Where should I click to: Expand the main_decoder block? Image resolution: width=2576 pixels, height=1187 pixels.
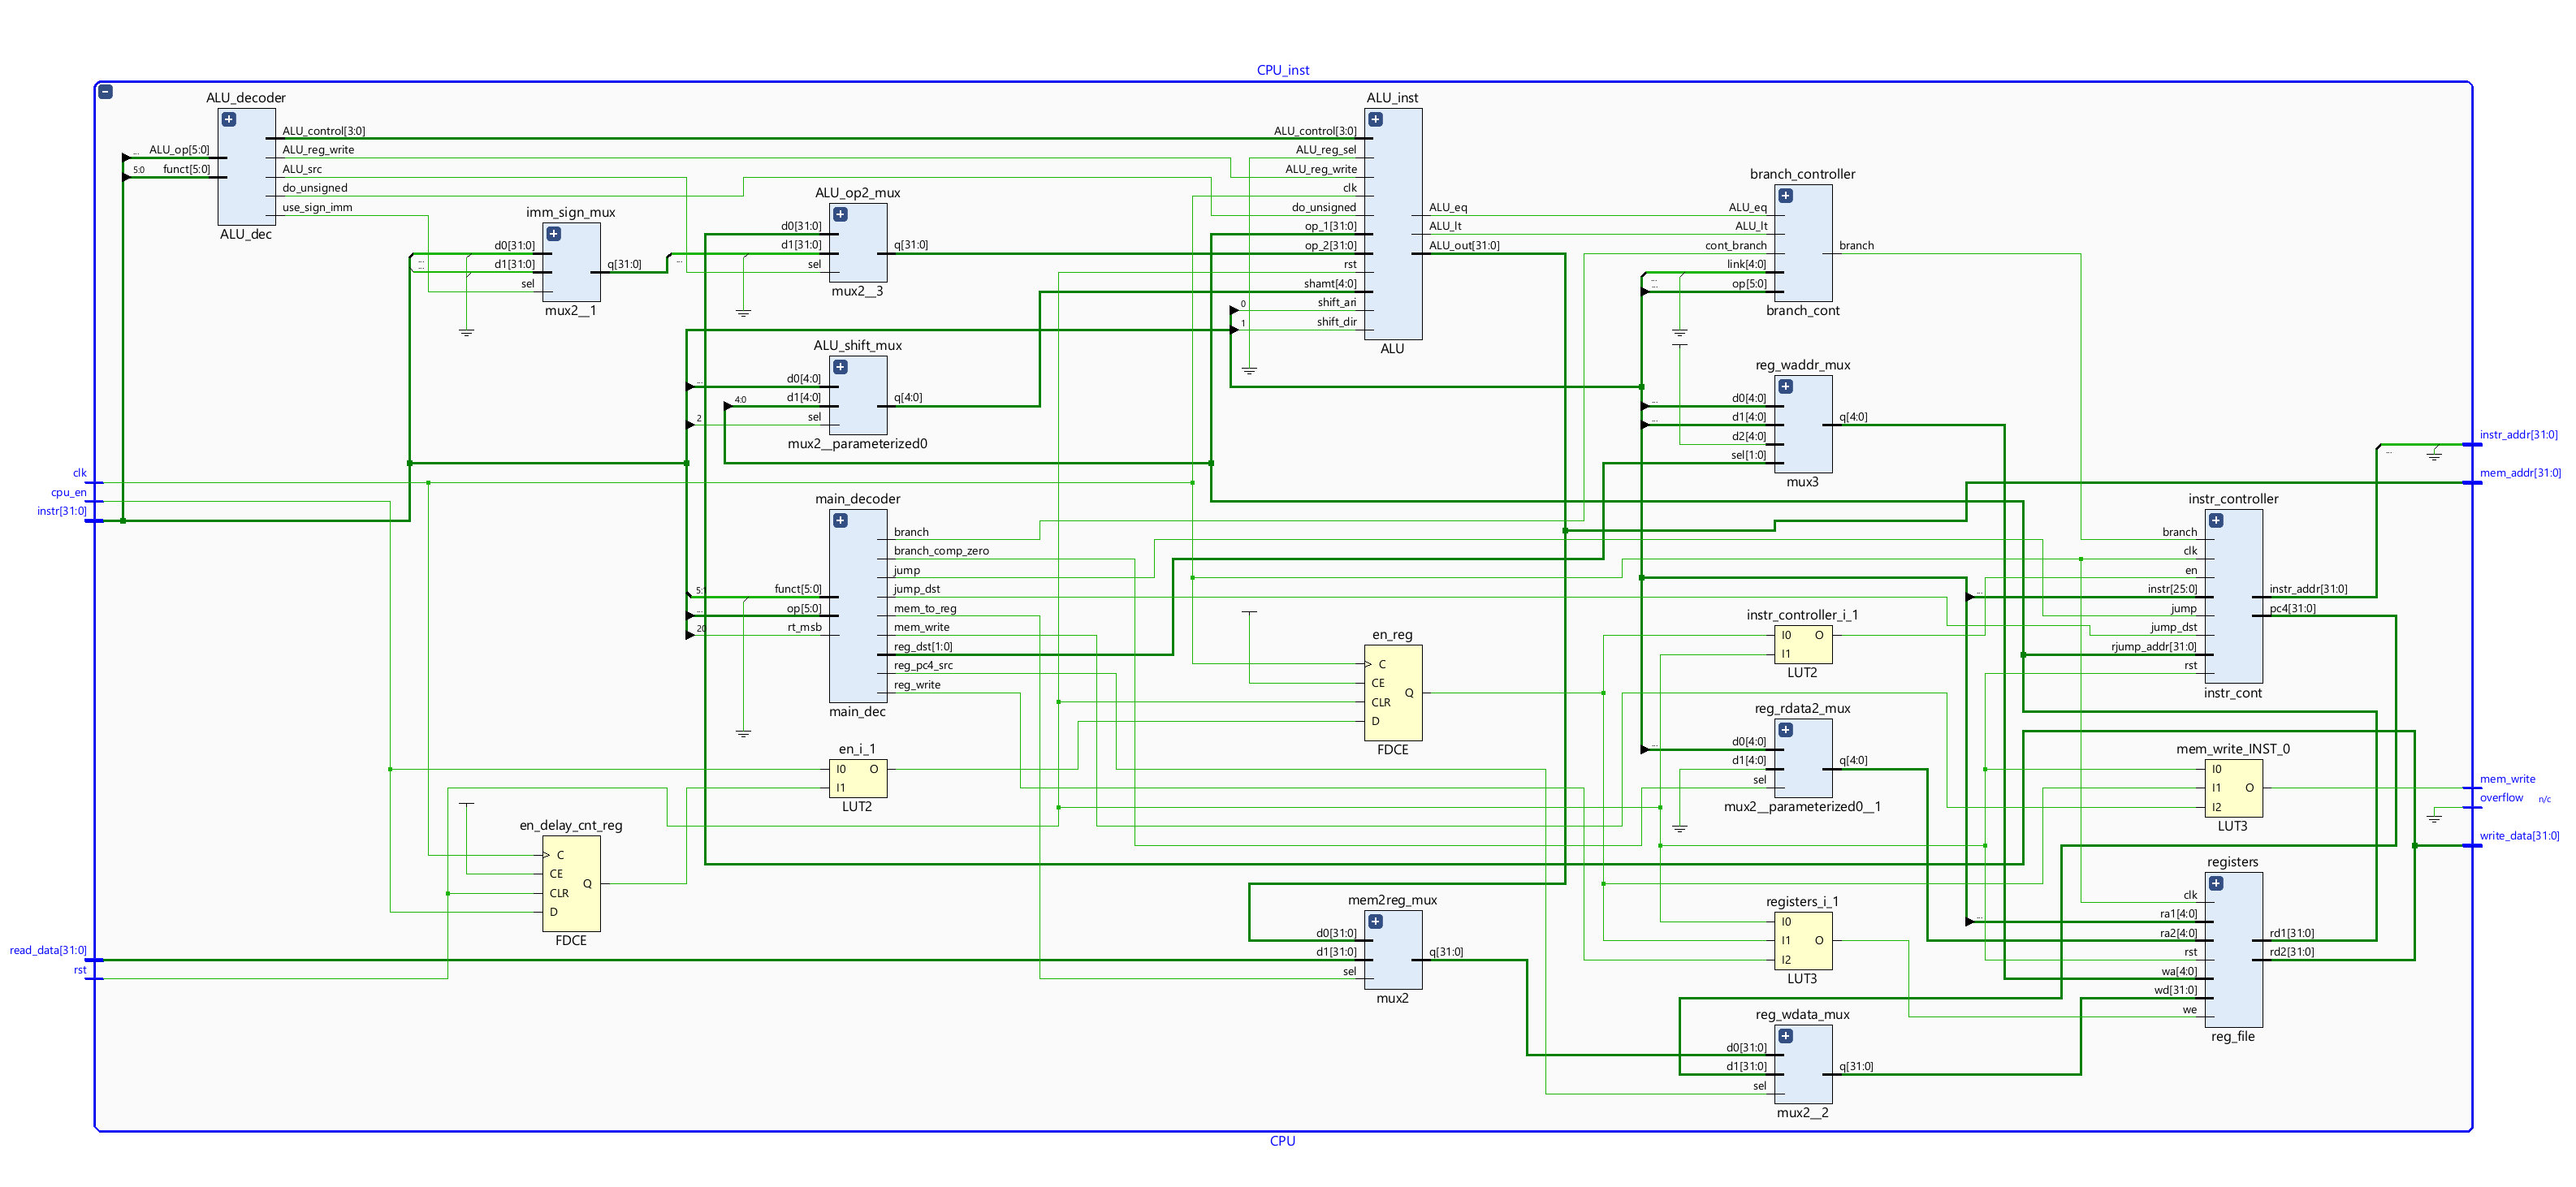[841, 521]
